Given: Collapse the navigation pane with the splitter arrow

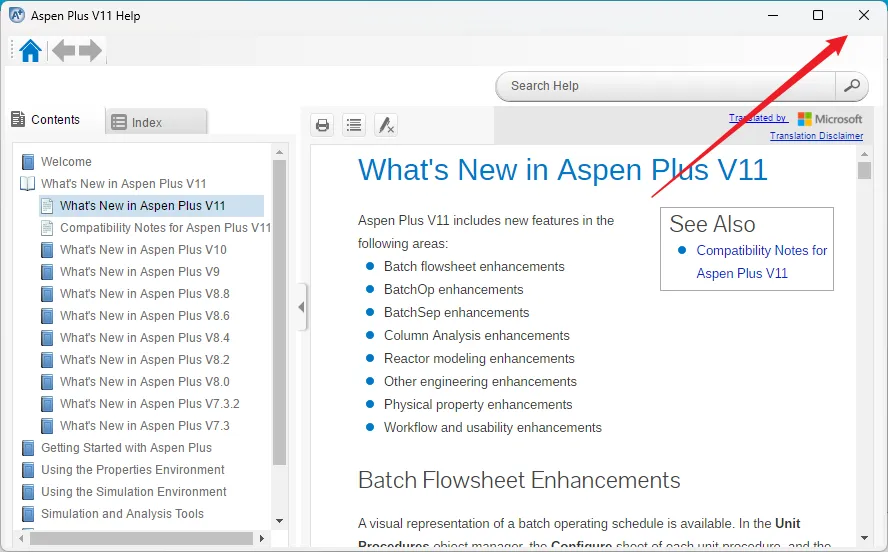Looking at the screenshot, I should coord(302,307).
